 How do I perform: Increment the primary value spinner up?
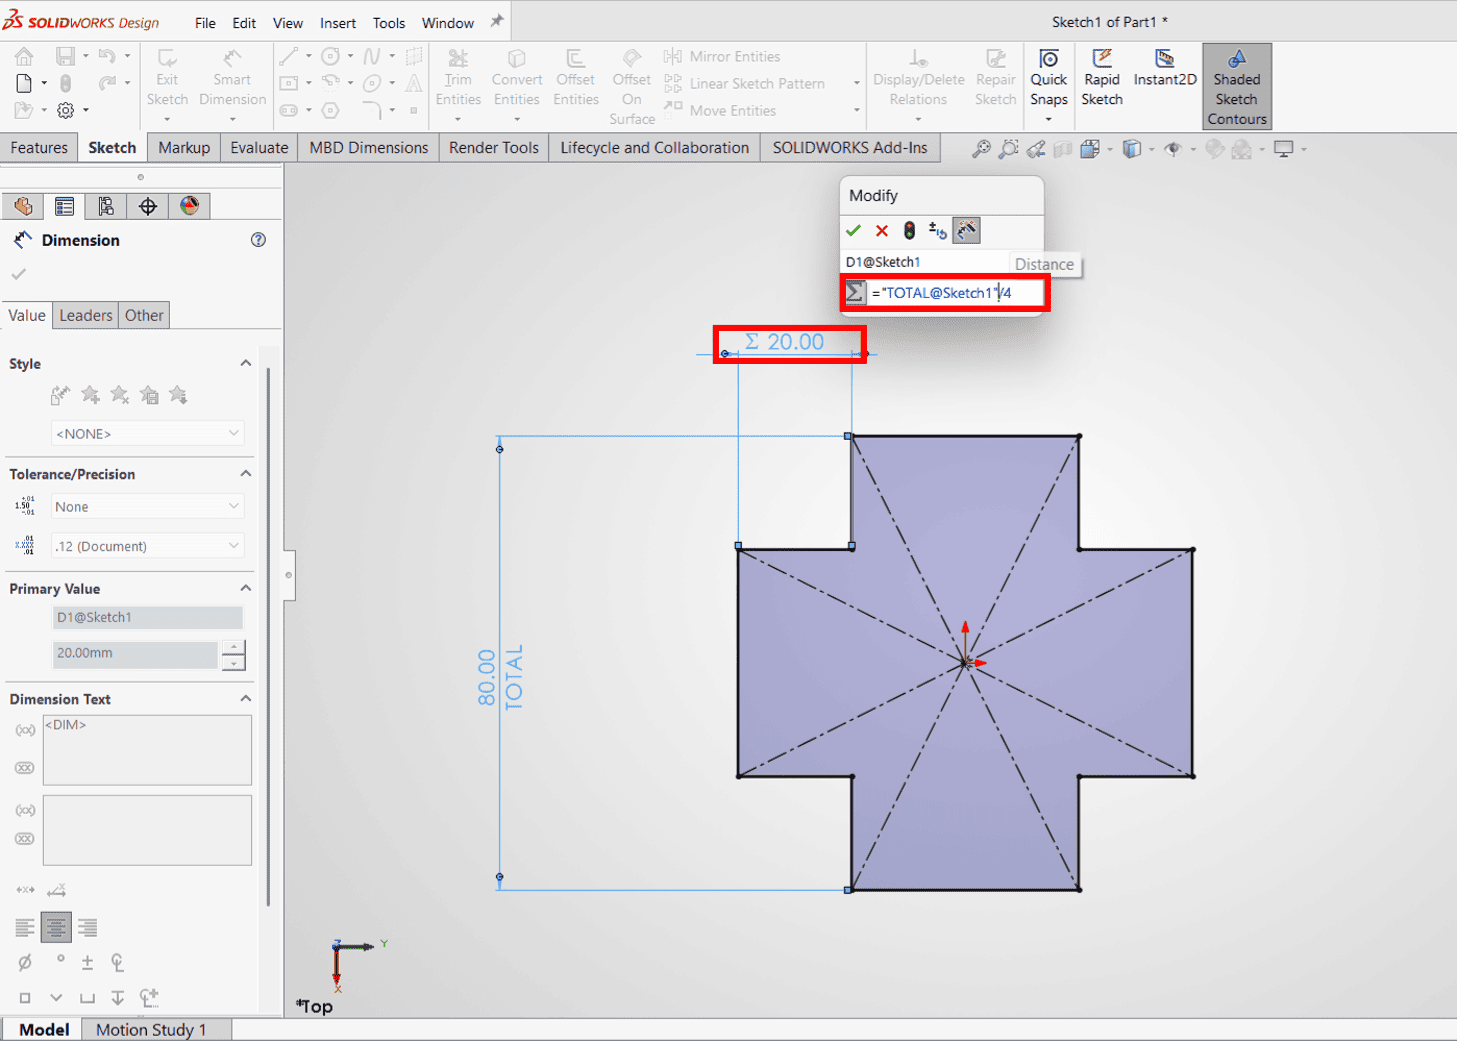click(233, 648)
